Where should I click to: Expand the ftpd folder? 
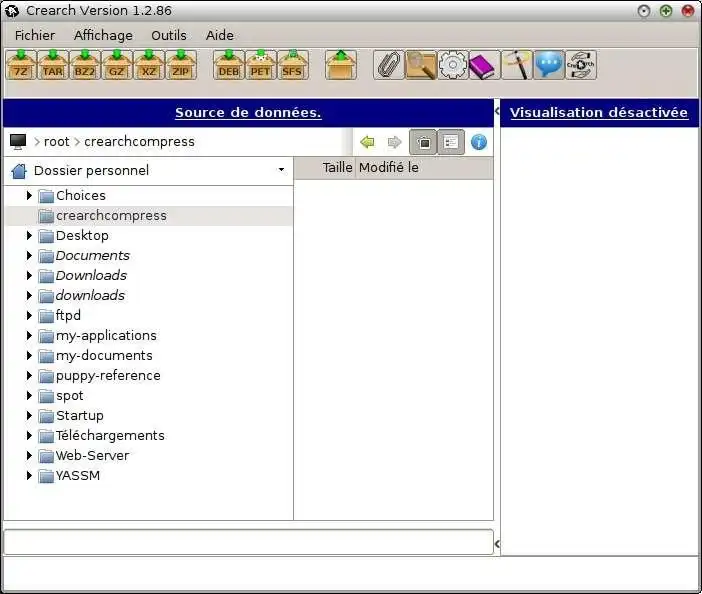pos(29,316)
